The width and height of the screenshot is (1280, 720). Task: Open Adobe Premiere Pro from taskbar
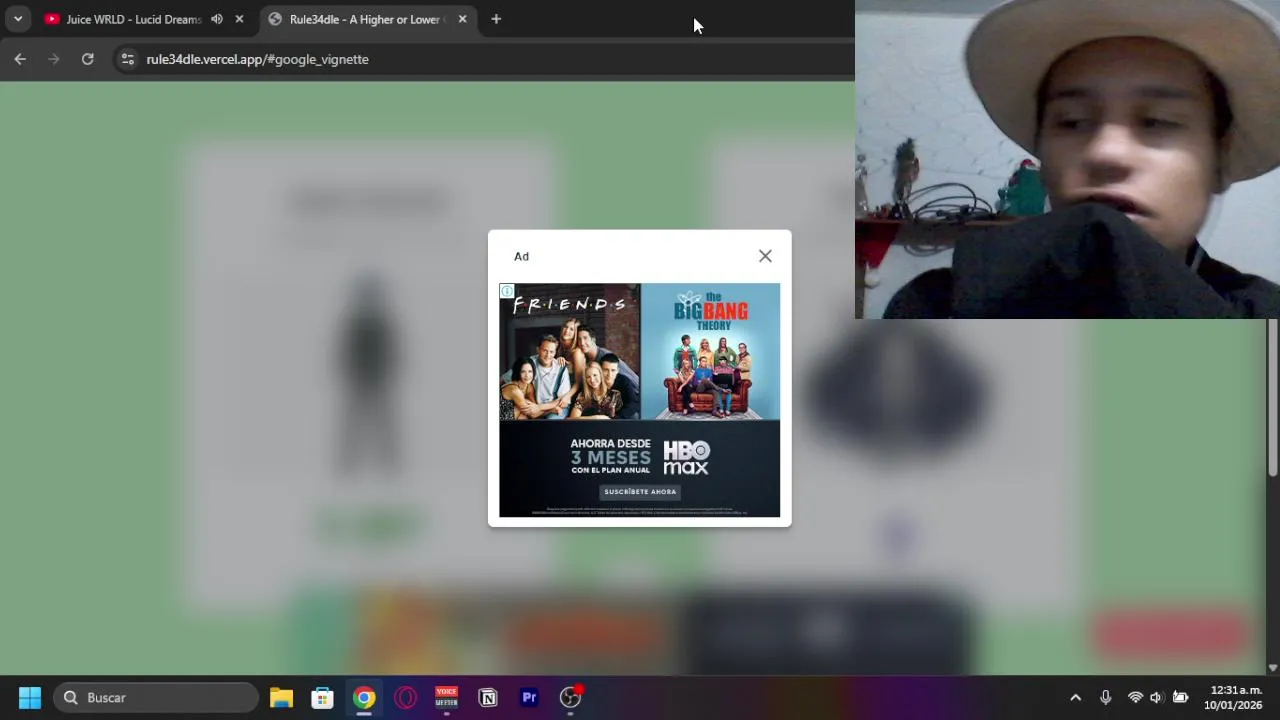coord(529,697)
